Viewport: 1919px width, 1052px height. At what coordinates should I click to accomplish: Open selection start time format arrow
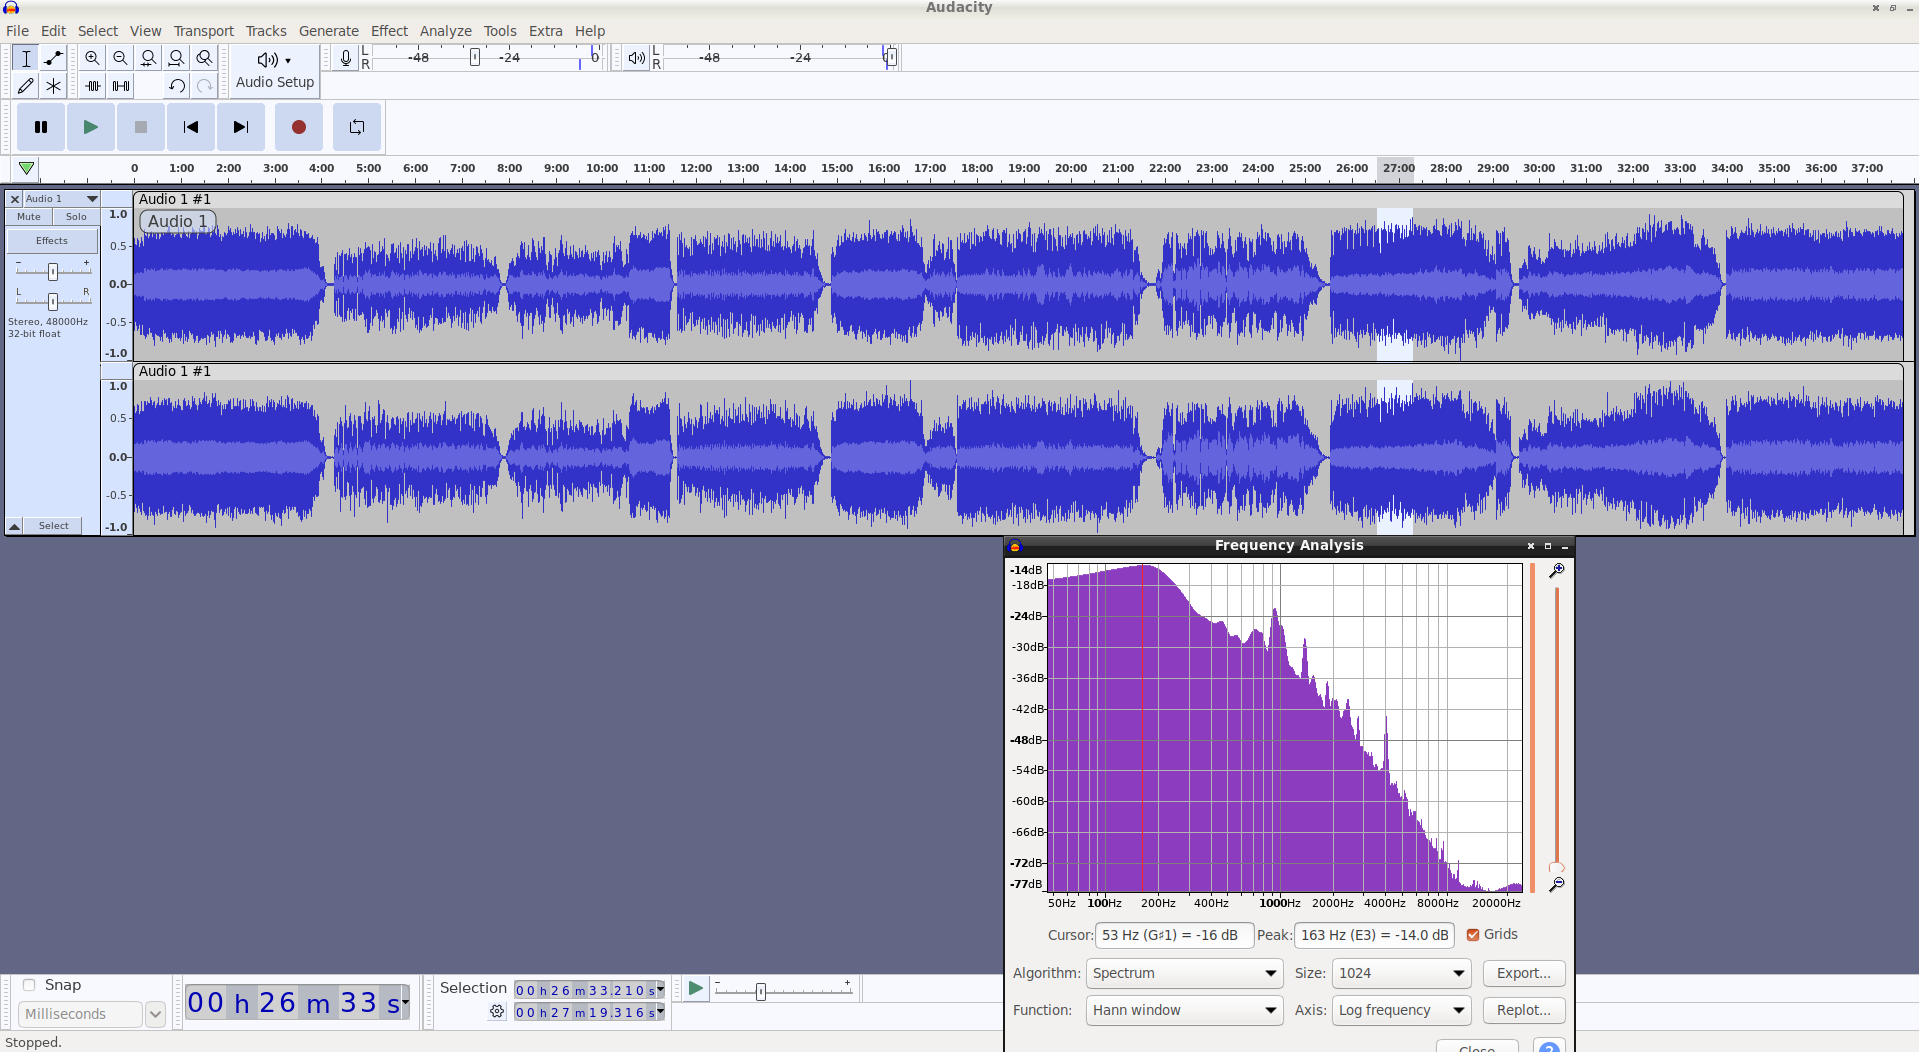point(660,989)
